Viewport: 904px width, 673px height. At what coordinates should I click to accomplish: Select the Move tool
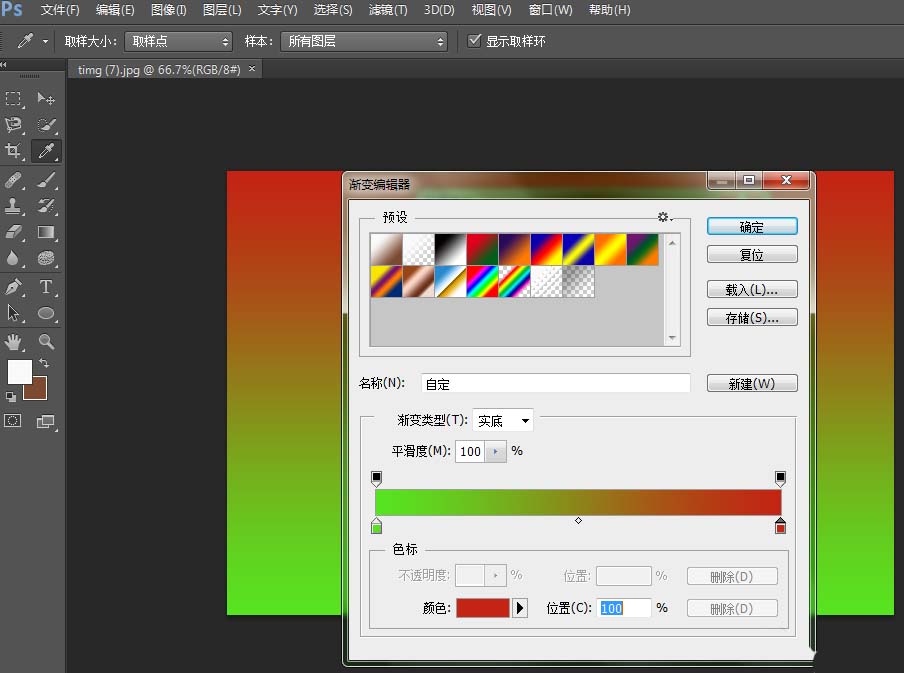coord(46,98)
